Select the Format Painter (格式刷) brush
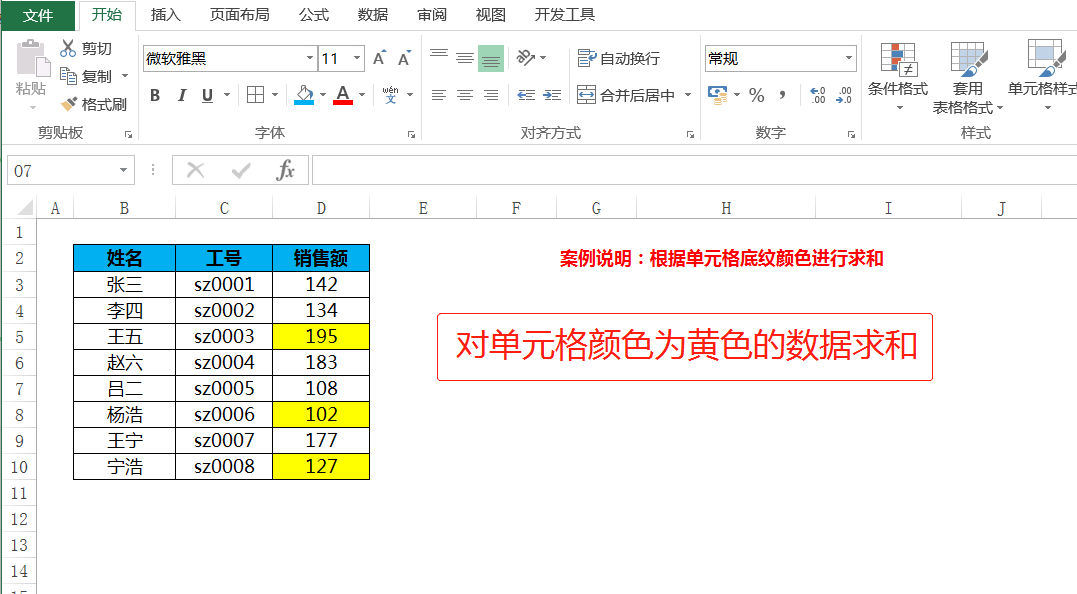1077x594 pixels. 69,104
